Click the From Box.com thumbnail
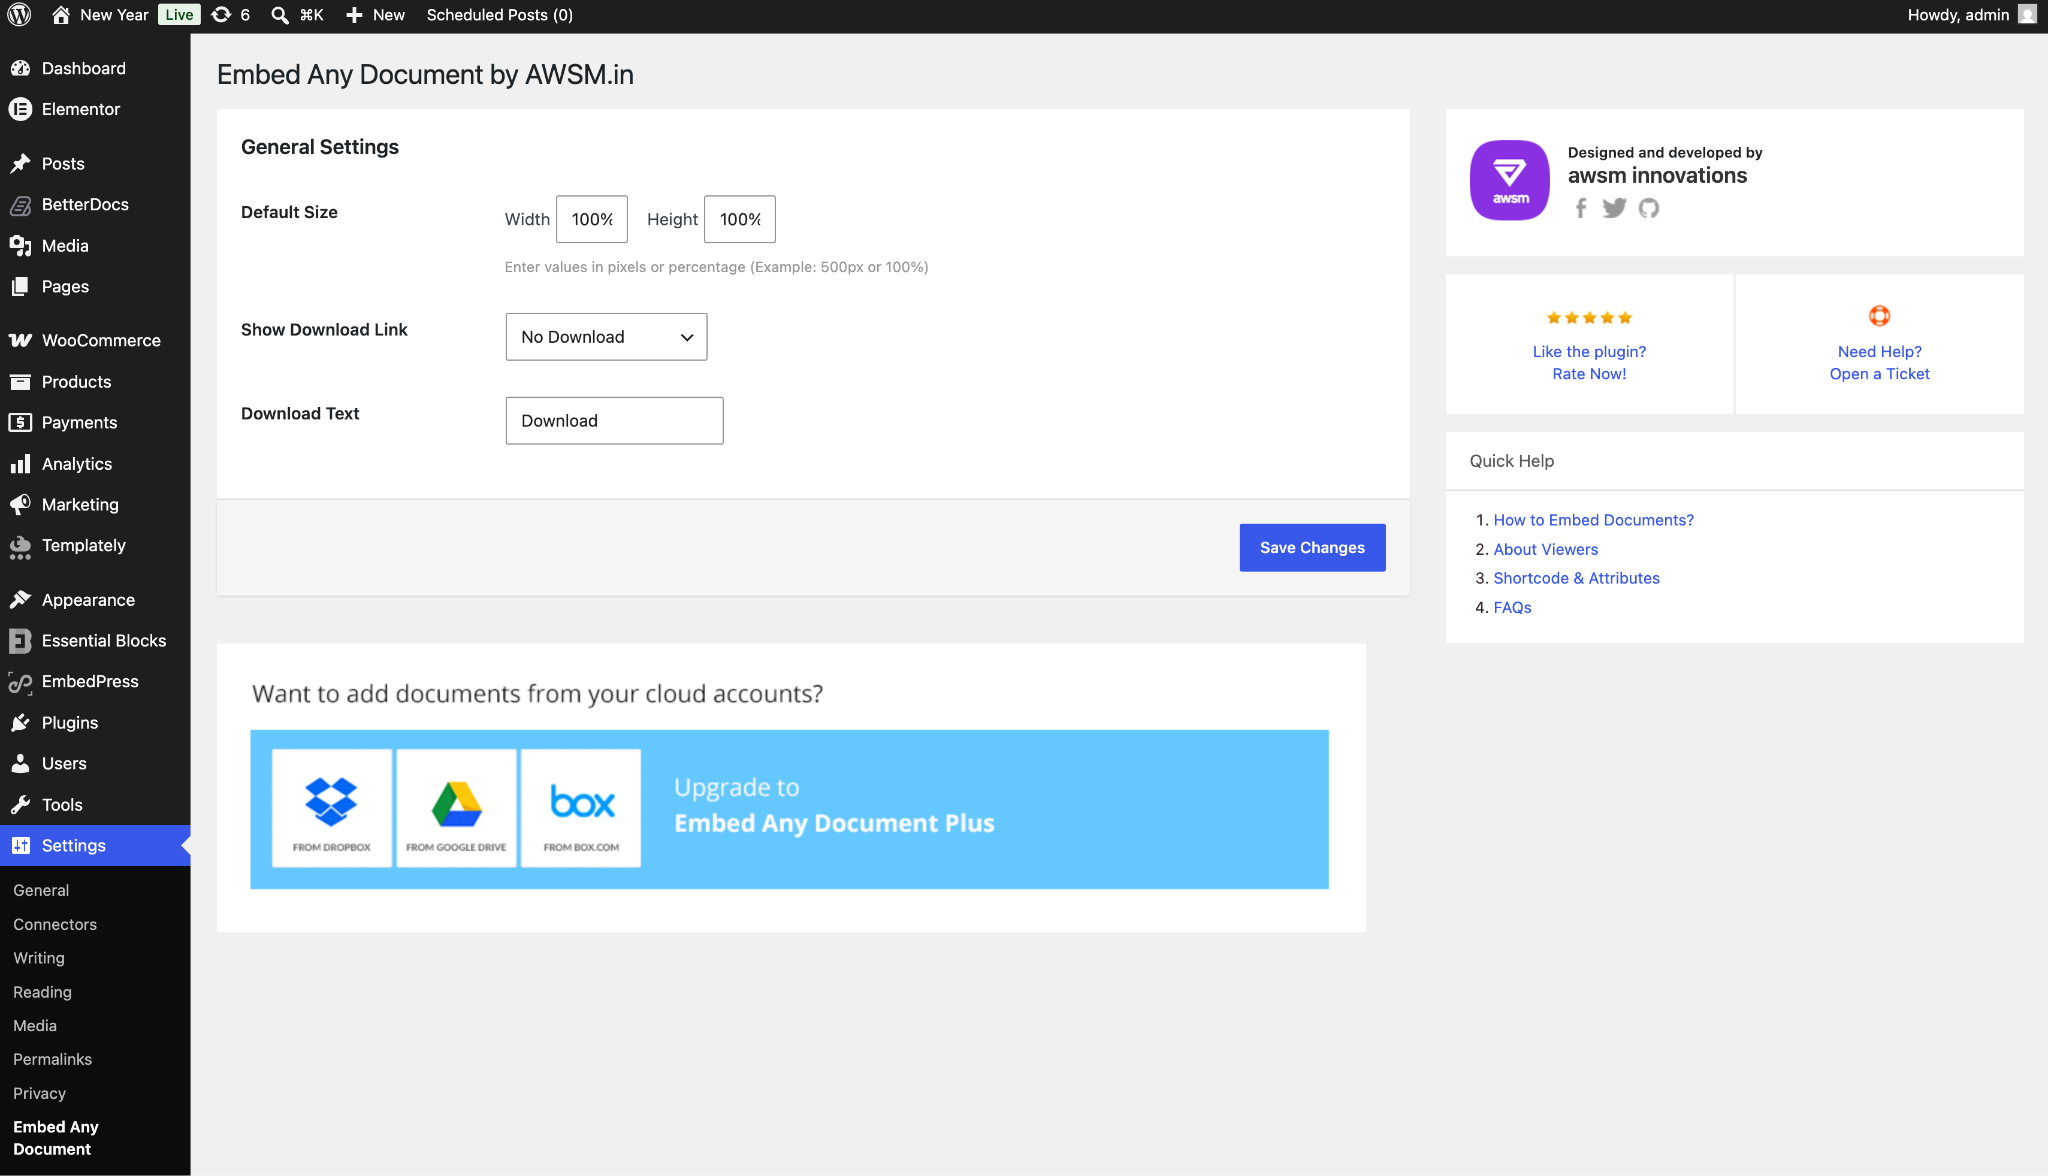The width and height of the screenshot is (2048, 1176). [x=581, y=808]
